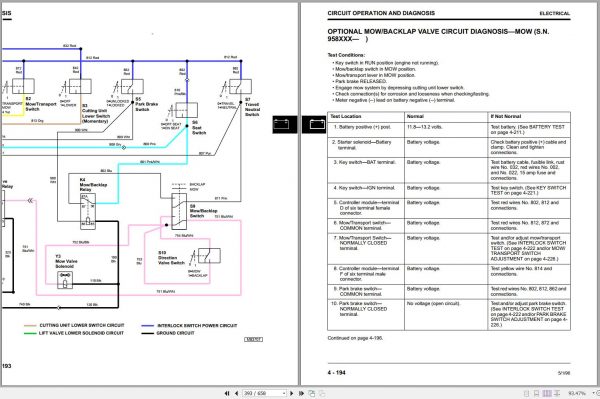Screen dimensions: 600x399
Task: Click the greyed next view icon
Action: (x=322, y=393)
